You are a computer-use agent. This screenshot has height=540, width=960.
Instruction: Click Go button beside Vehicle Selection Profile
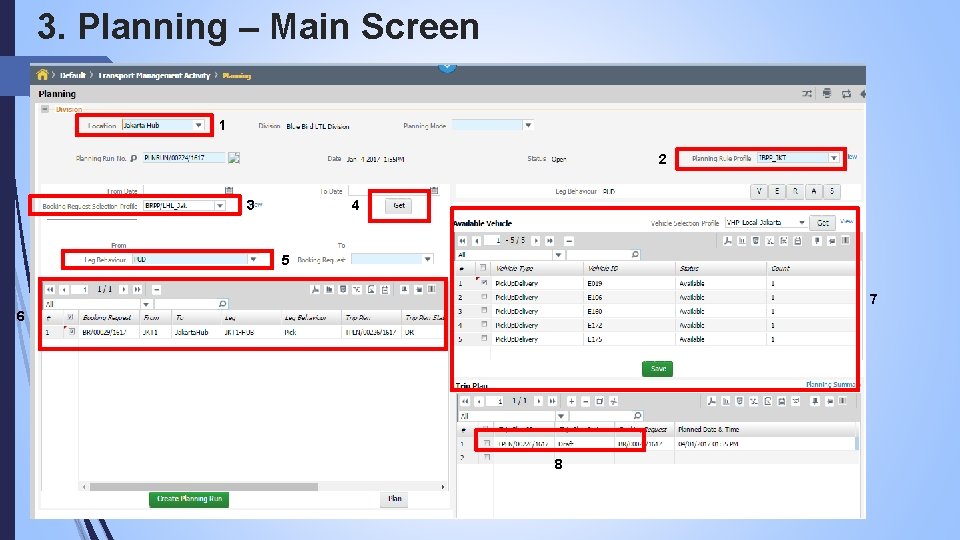[822, 223]
